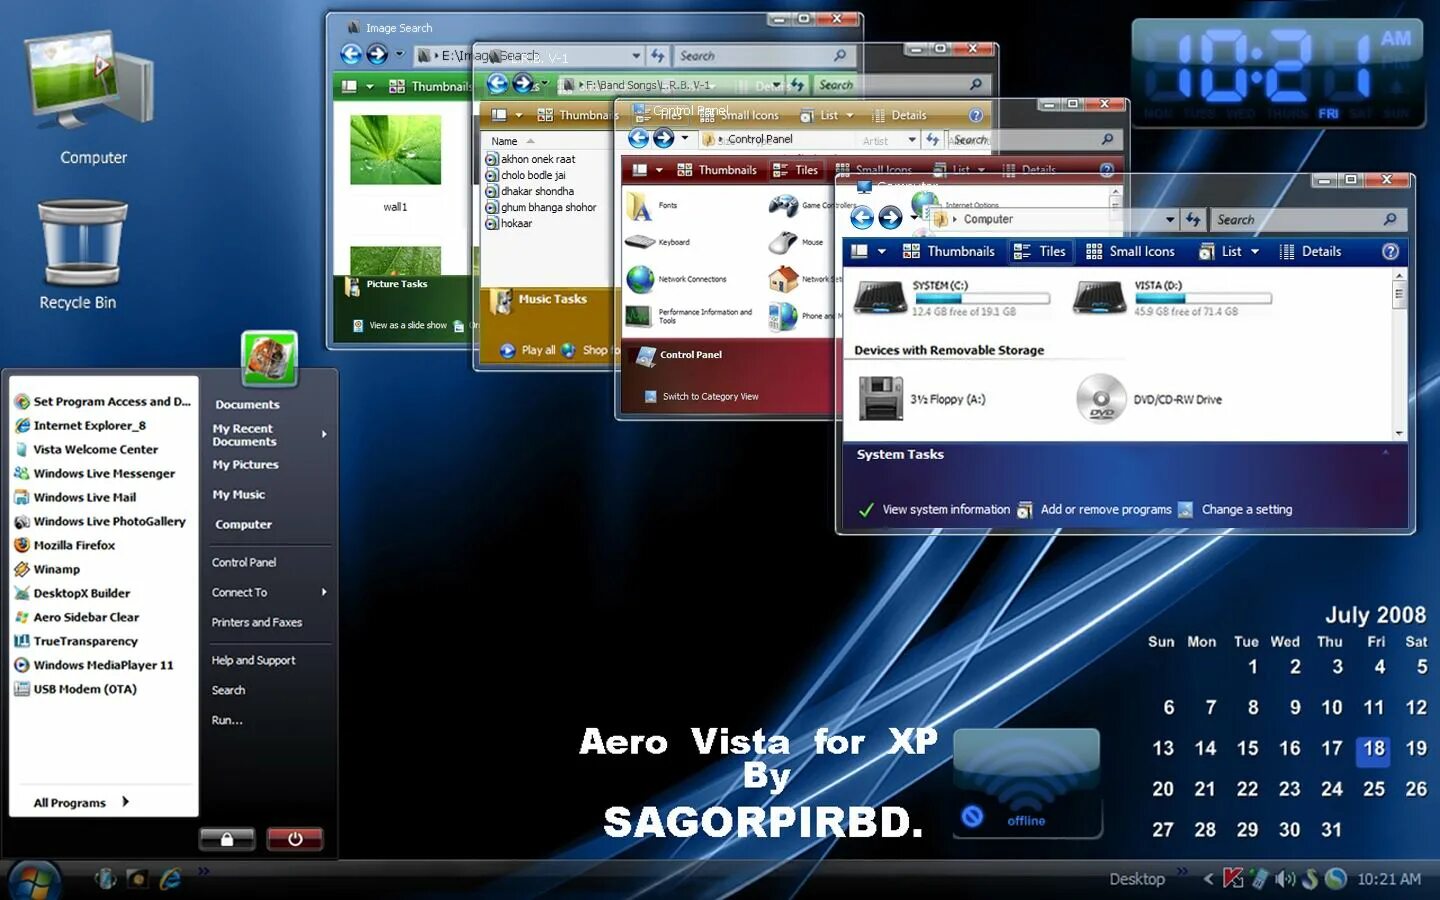The height and width of the screenshot is (900, 1440).
Task: Click scrollbar down arrow in Computer window
Action: (x=1399, y=433)
